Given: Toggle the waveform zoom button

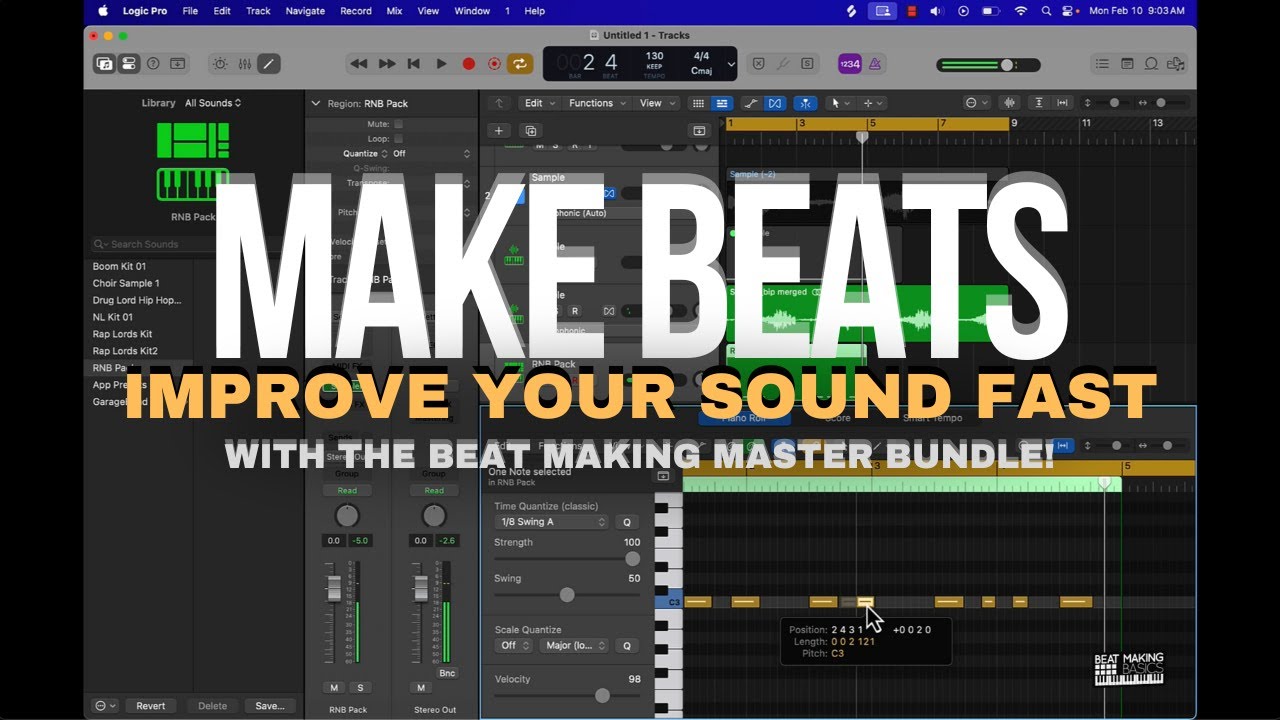Looking at the screenshot, I should (x=1008, y=103).
